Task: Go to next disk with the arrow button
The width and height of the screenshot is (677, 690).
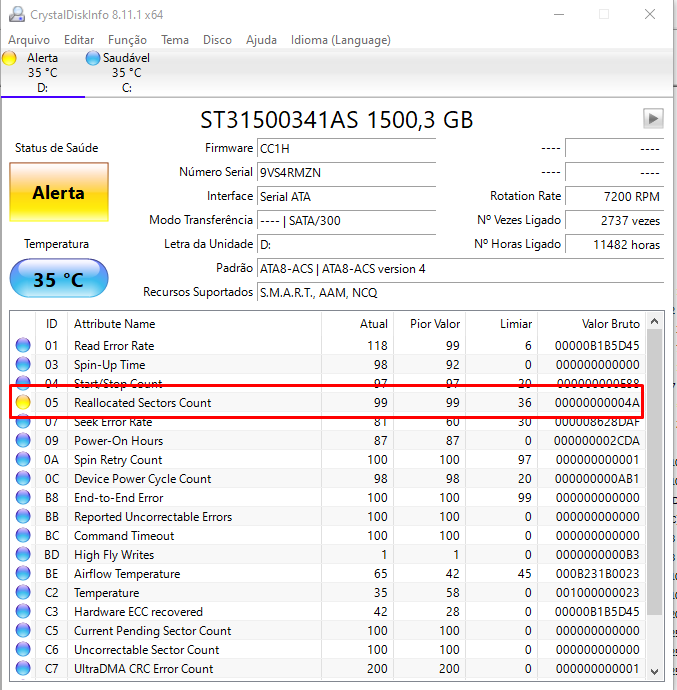Action: click(x=653, y=118)
